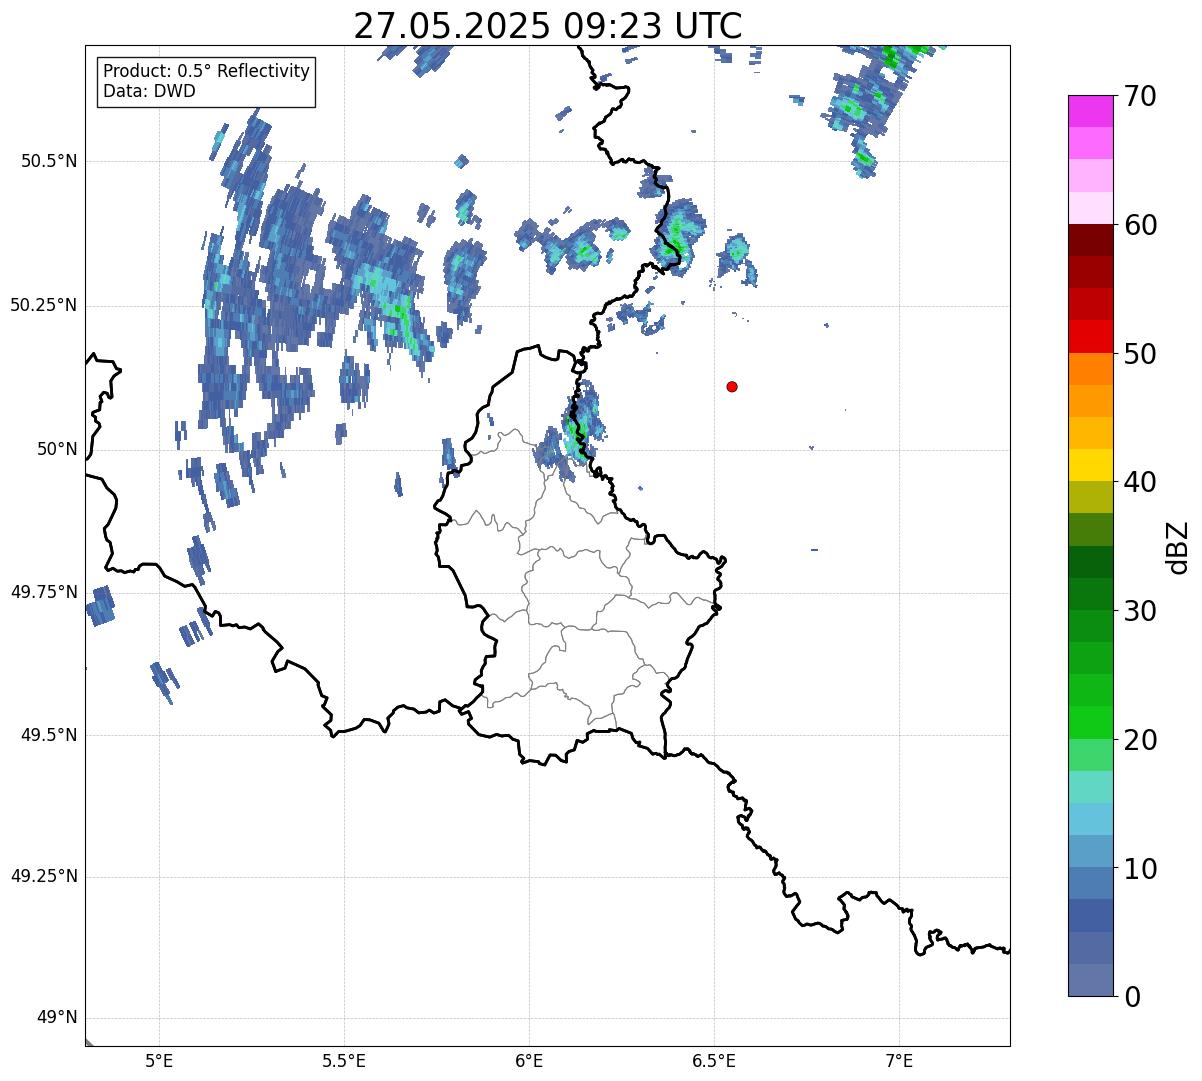Viewport: 1202px width, 1081px height.
Task: Click the magenta swatch atop the colorbar
Action: point(1090,111)
